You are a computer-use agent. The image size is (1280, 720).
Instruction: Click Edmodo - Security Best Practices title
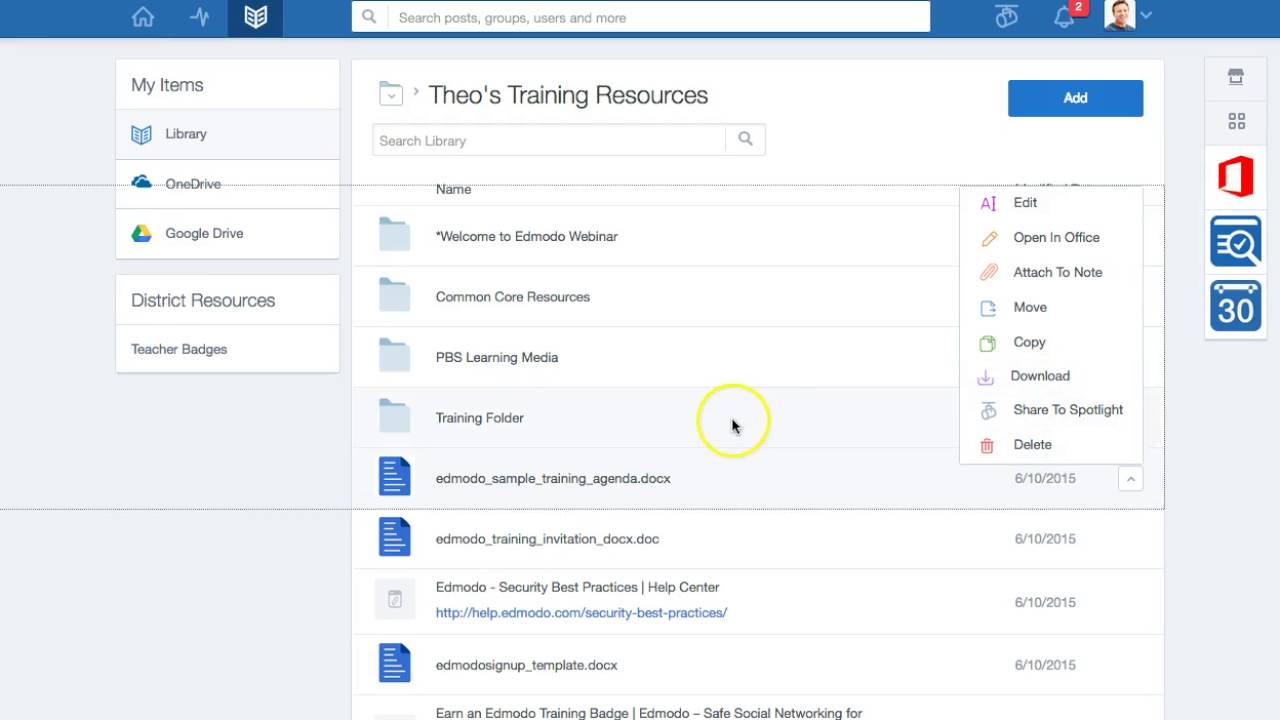point(577,587)
